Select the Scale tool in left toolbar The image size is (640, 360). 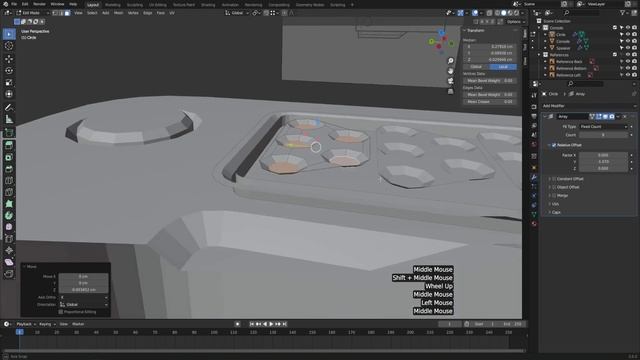[9, 82]
